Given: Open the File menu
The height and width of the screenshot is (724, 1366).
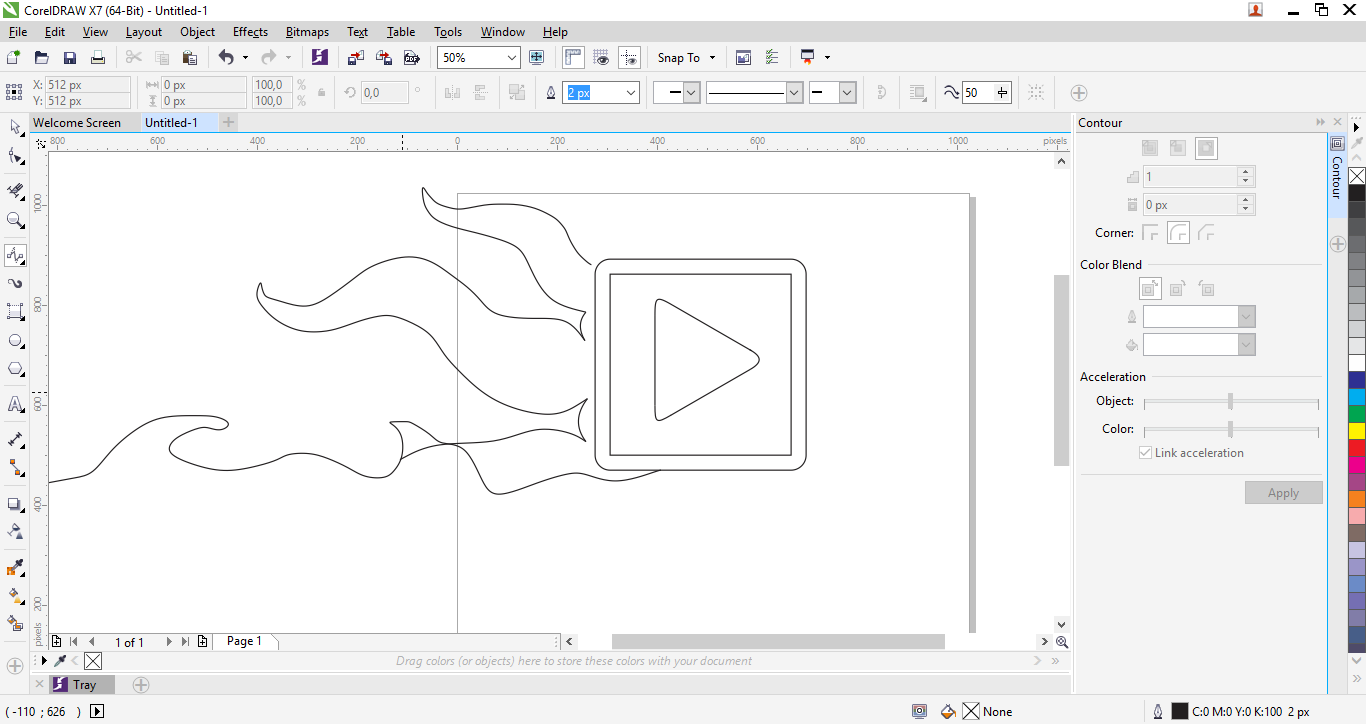Looking at the screenshot, I should click(x=18, y=32).
